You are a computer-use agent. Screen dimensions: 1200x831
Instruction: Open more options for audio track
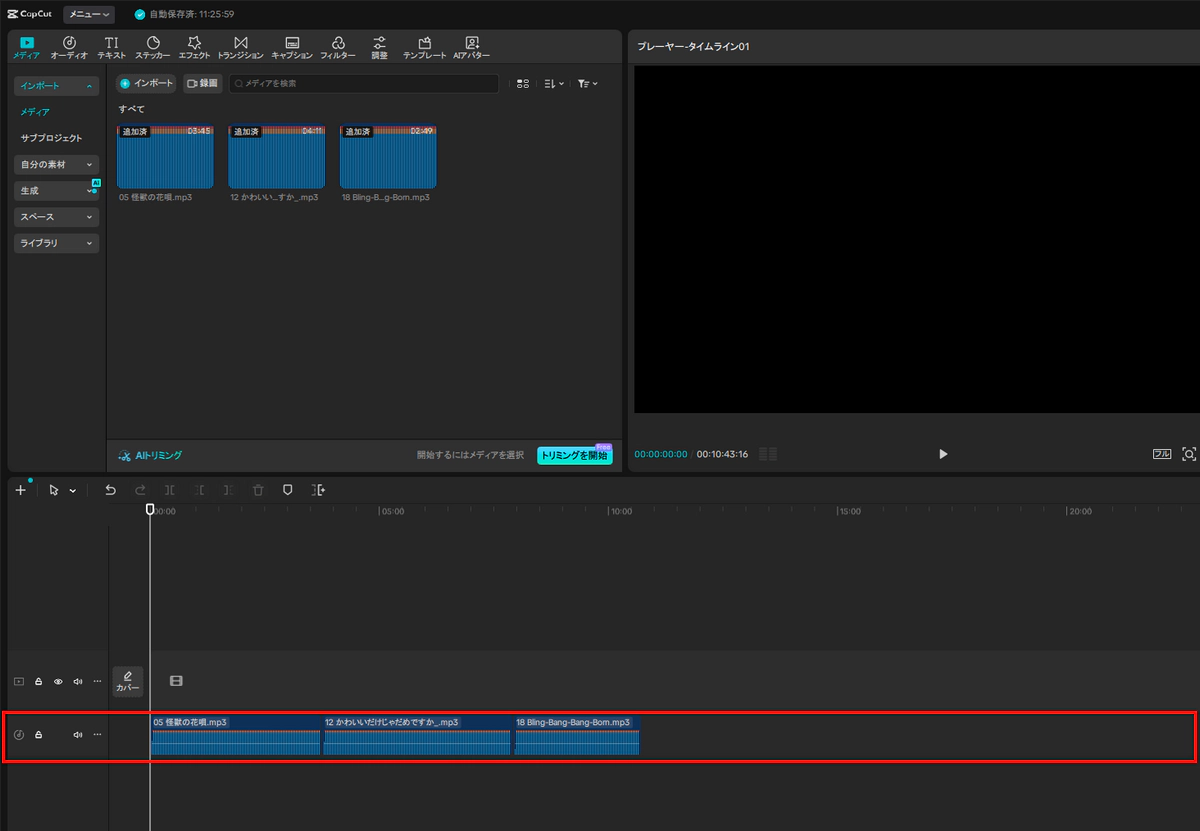(97, 735)
